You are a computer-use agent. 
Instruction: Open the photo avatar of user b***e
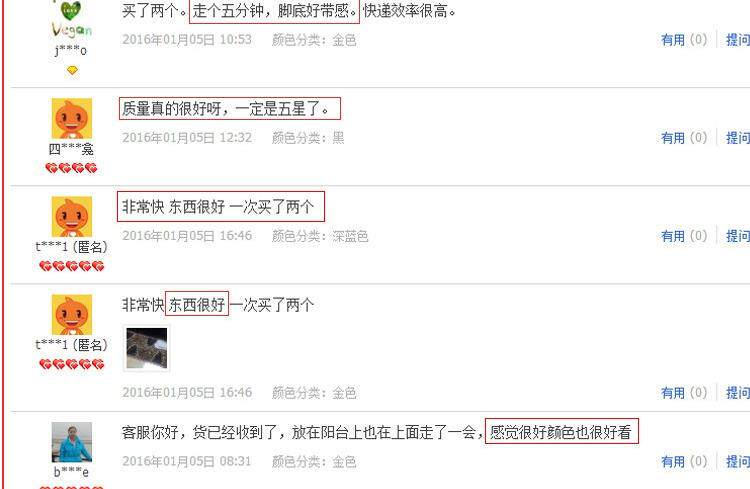(x=72, y=442)
